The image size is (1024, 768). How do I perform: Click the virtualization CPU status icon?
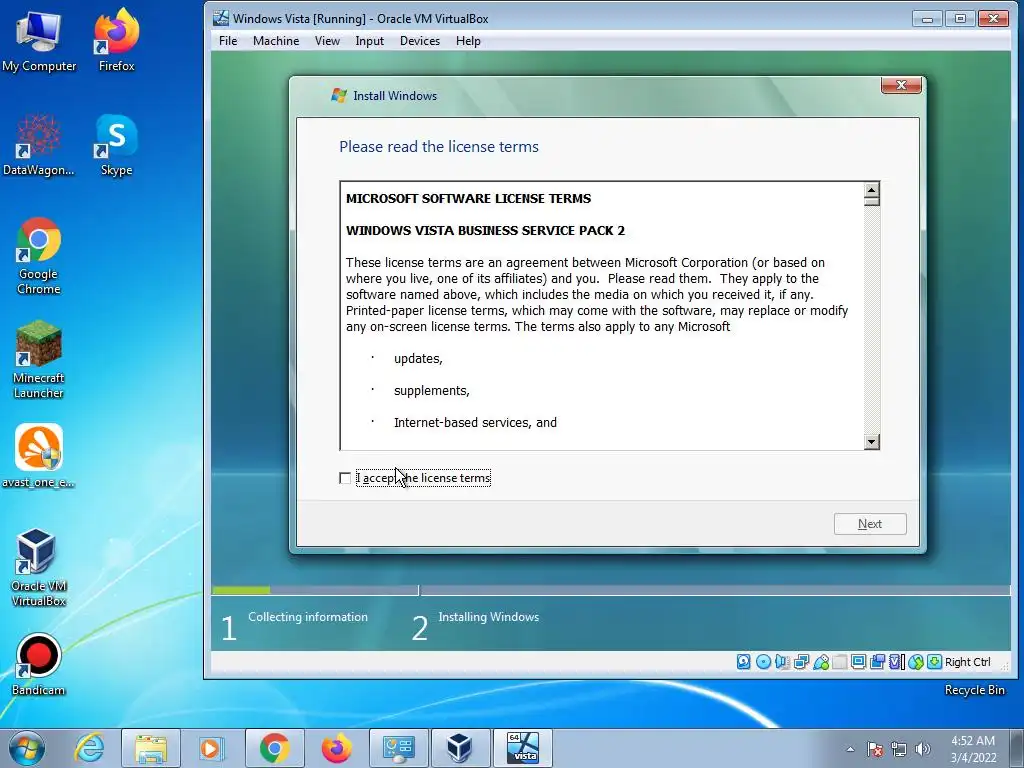(897, 662)
